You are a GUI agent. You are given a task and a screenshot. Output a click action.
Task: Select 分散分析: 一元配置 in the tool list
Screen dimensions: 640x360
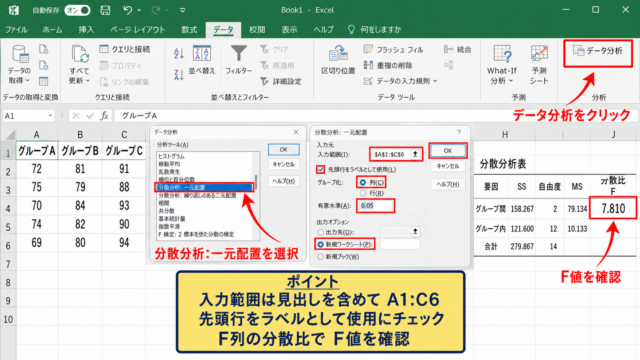(x=204, y=187)
